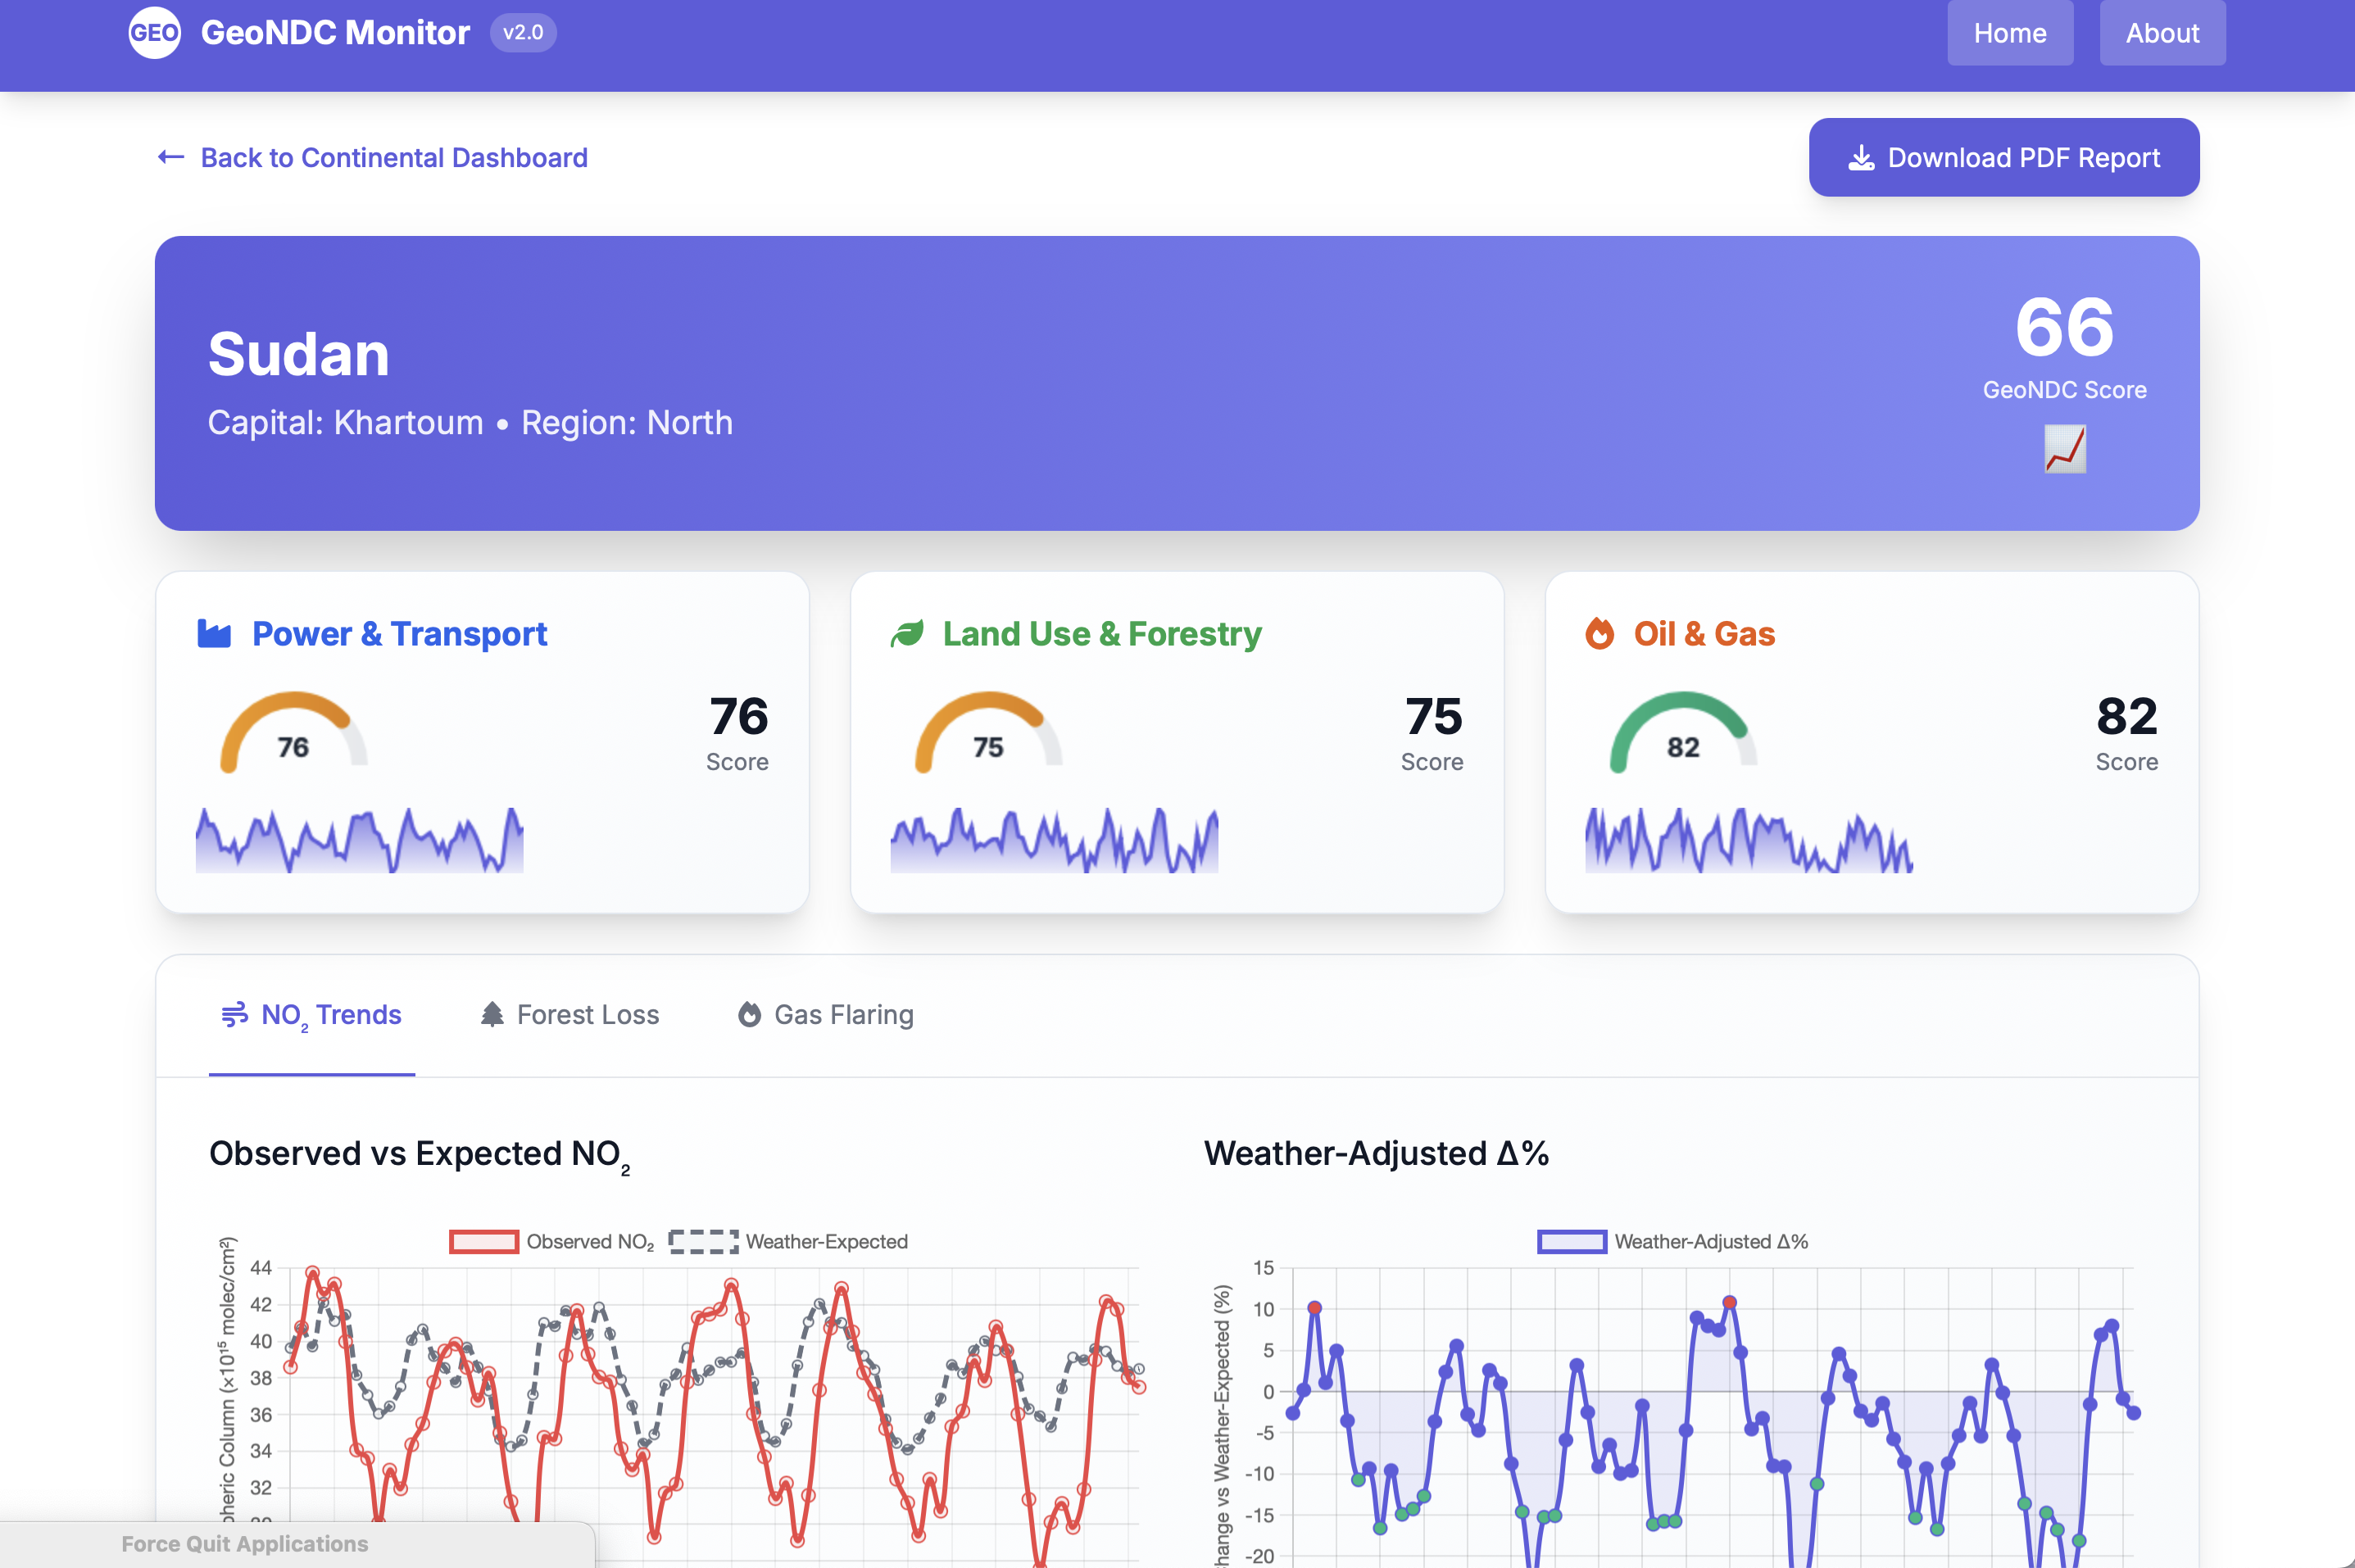Click the tree icon on Forest Loss tab
Viewport: 2355px width, 1568px height.
point(492,1014)
